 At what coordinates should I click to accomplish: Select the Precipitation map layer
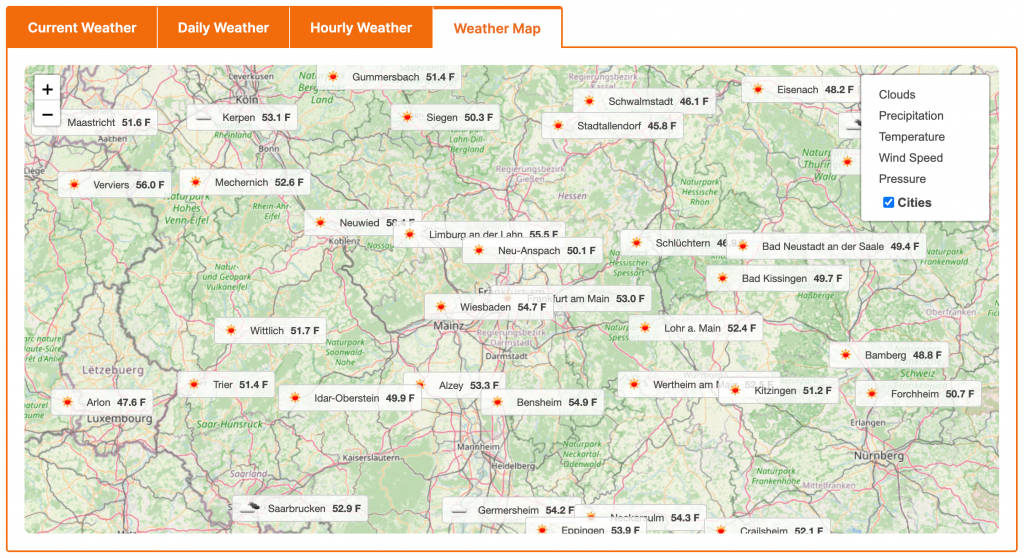(x=911, y=116)
